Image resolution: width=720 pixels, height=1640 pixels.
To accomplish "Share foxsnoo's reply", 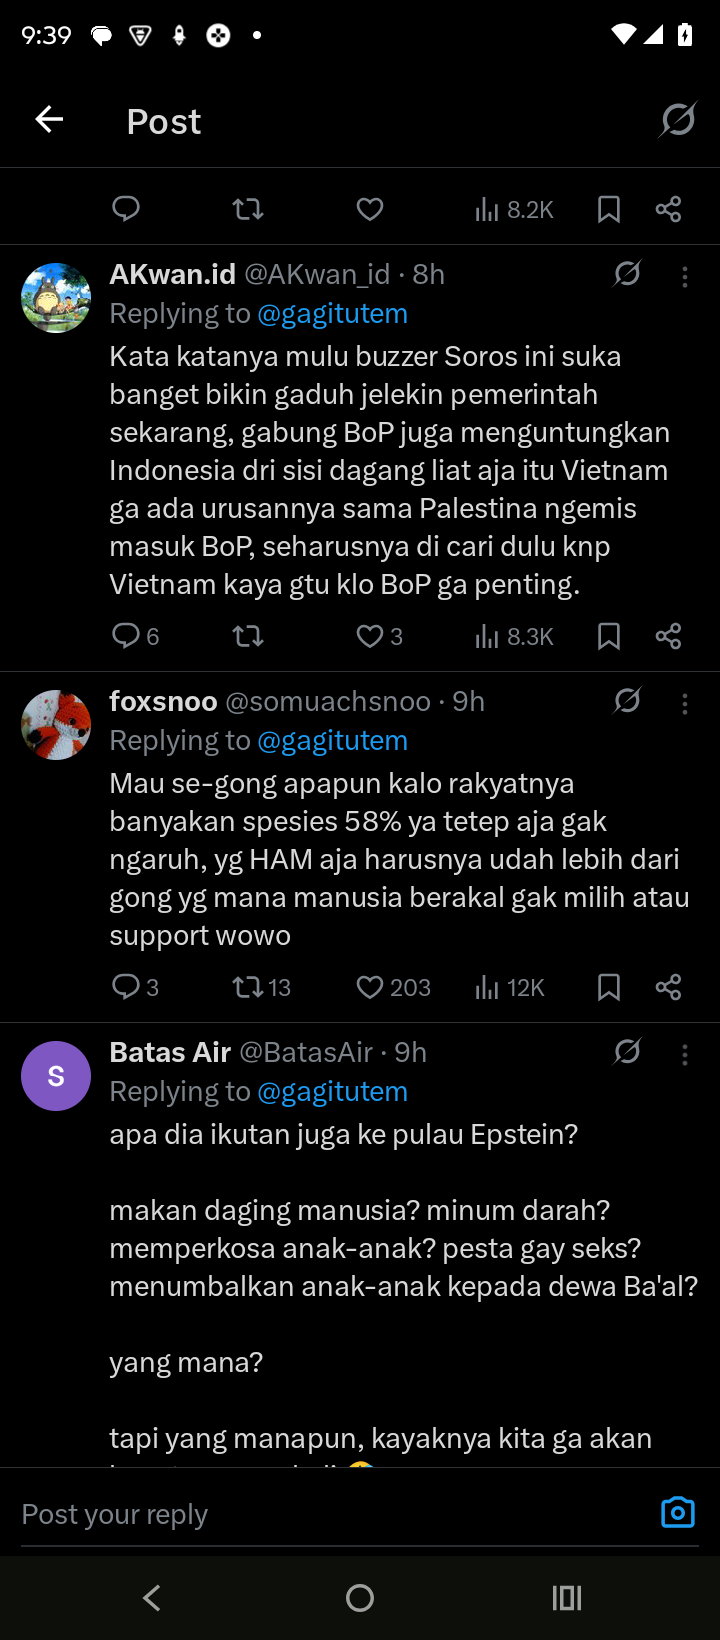I will [x=668, y=988].
